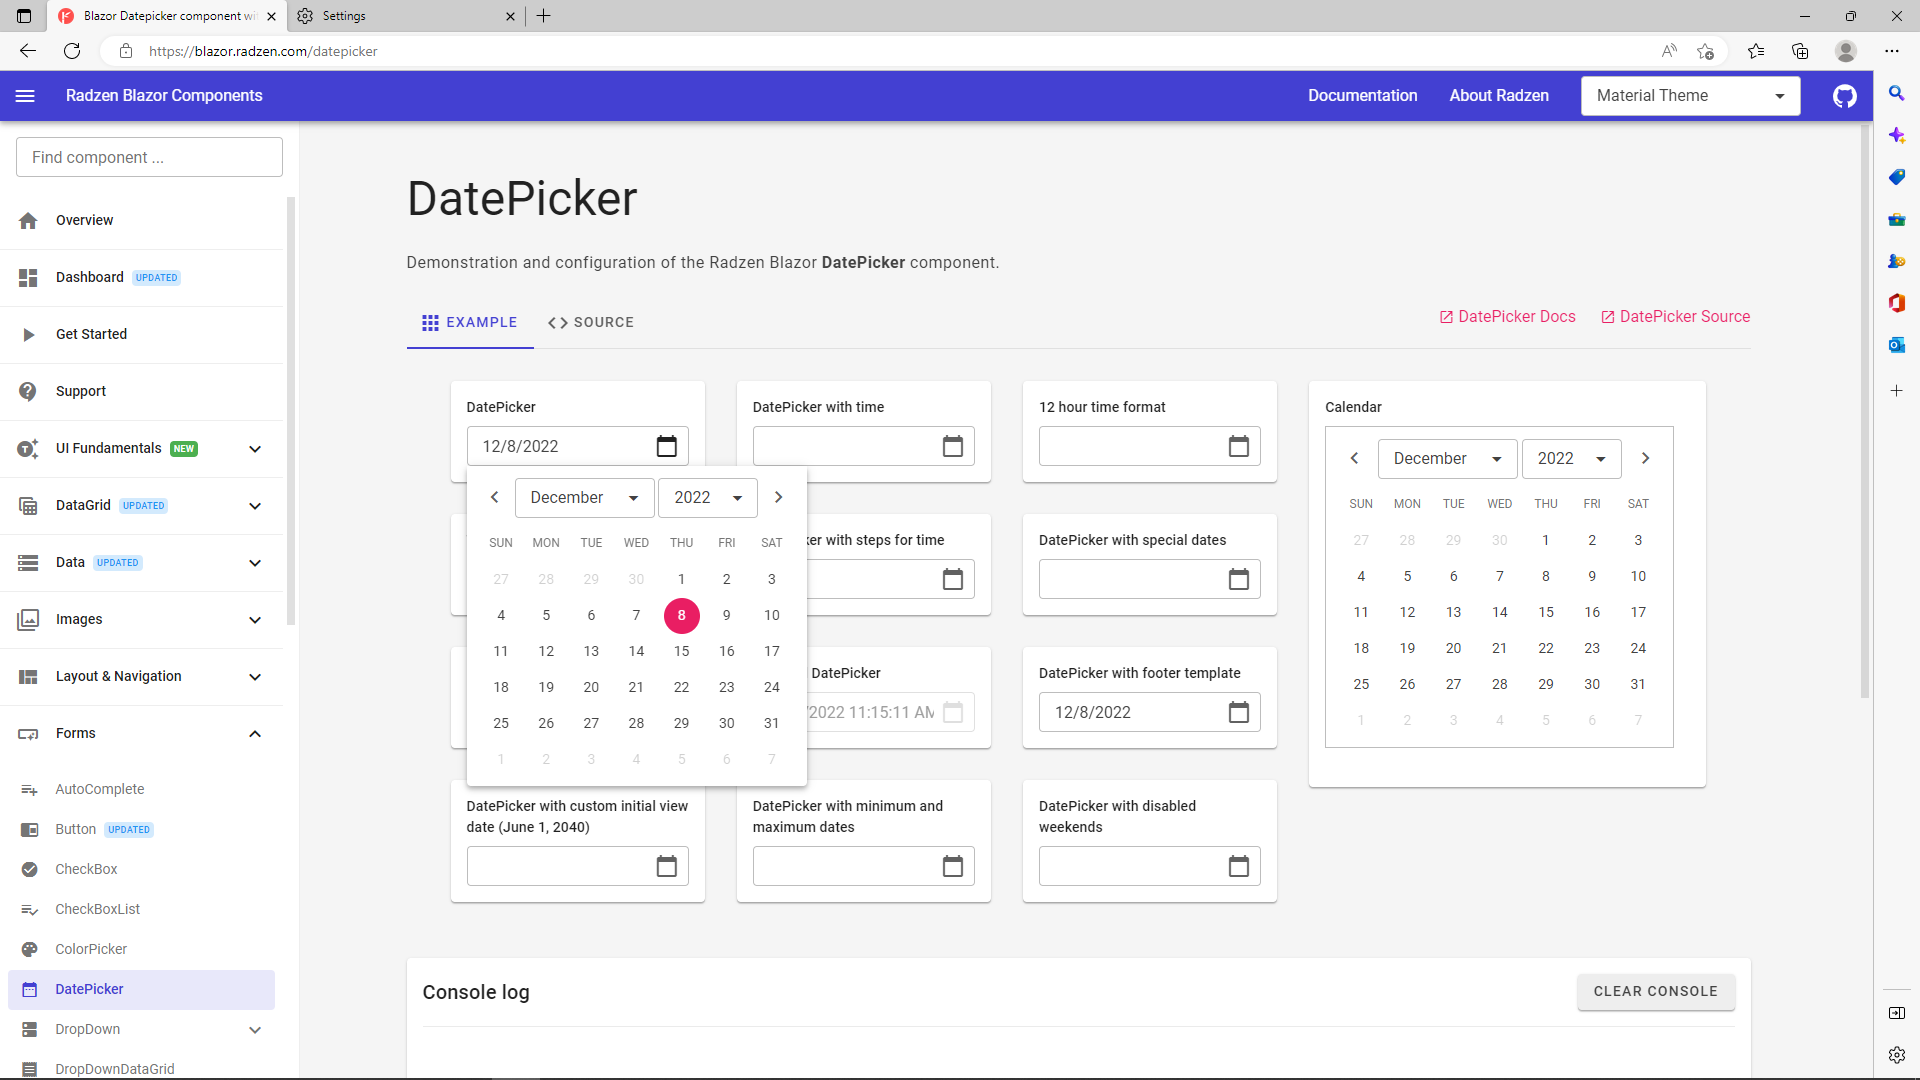Open Edge sidebar settings gear

[1896, 1054]
